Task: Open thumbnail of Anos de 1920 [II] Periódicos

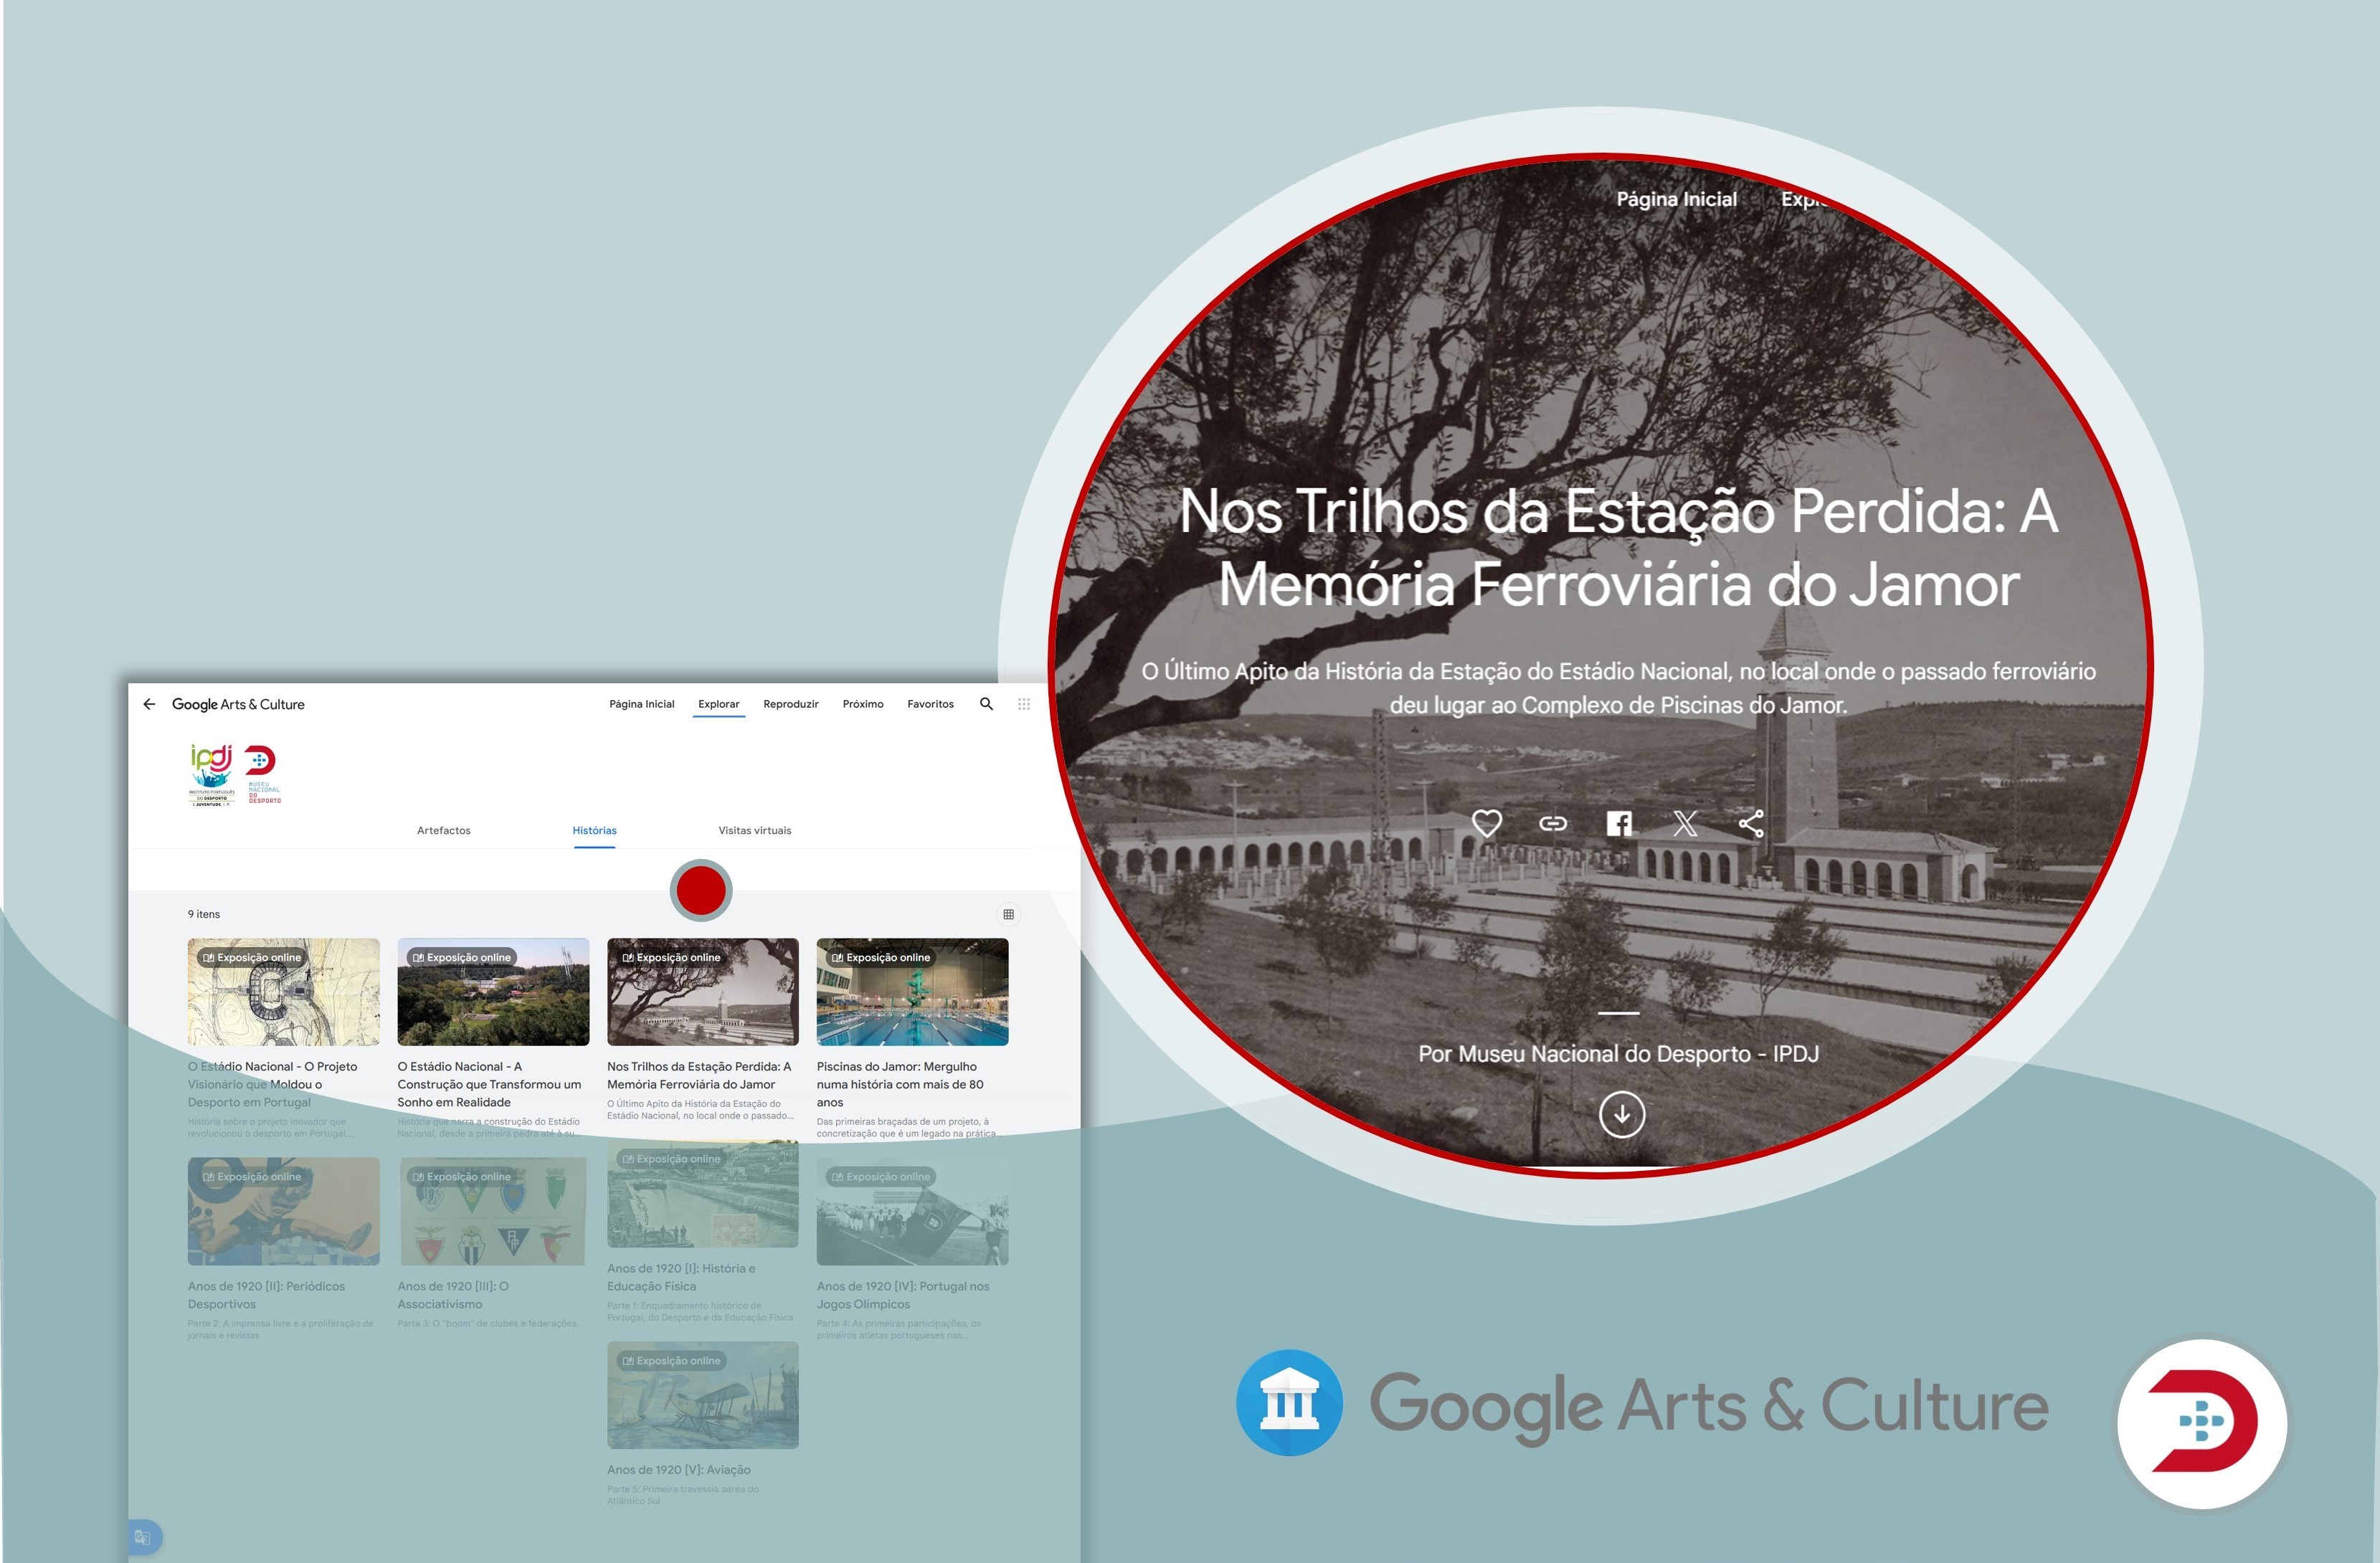Action: point(284,1211)
